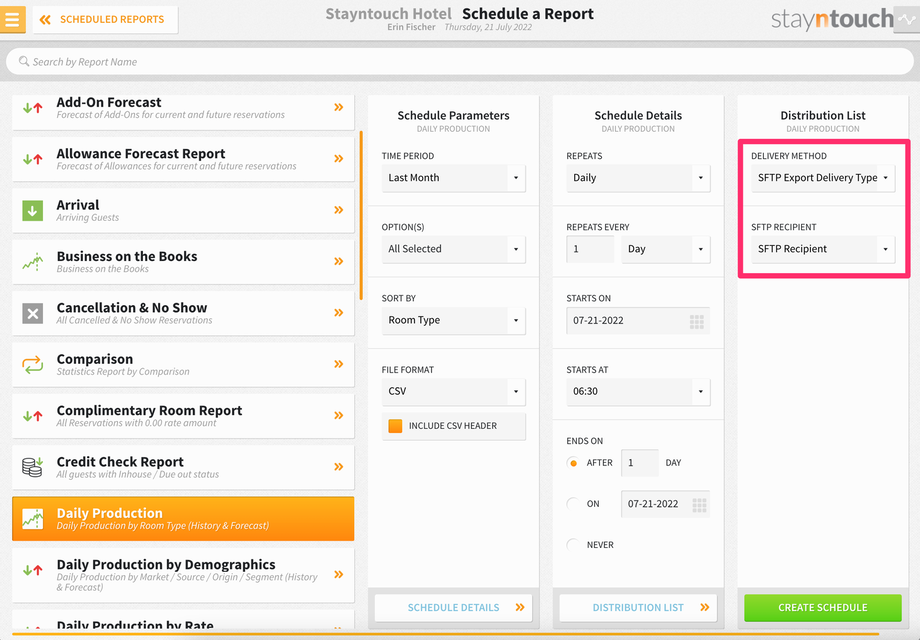Screen dimensions: 920x640
Task: Click the green Arrival down-arrow icon
Action: 33,211
